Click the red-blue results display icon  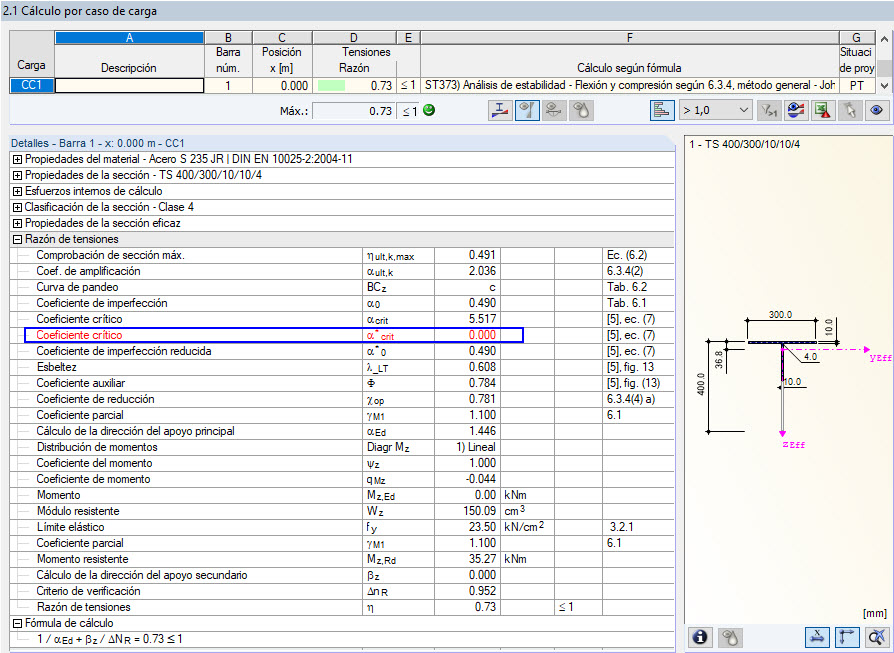pos(797,110)
